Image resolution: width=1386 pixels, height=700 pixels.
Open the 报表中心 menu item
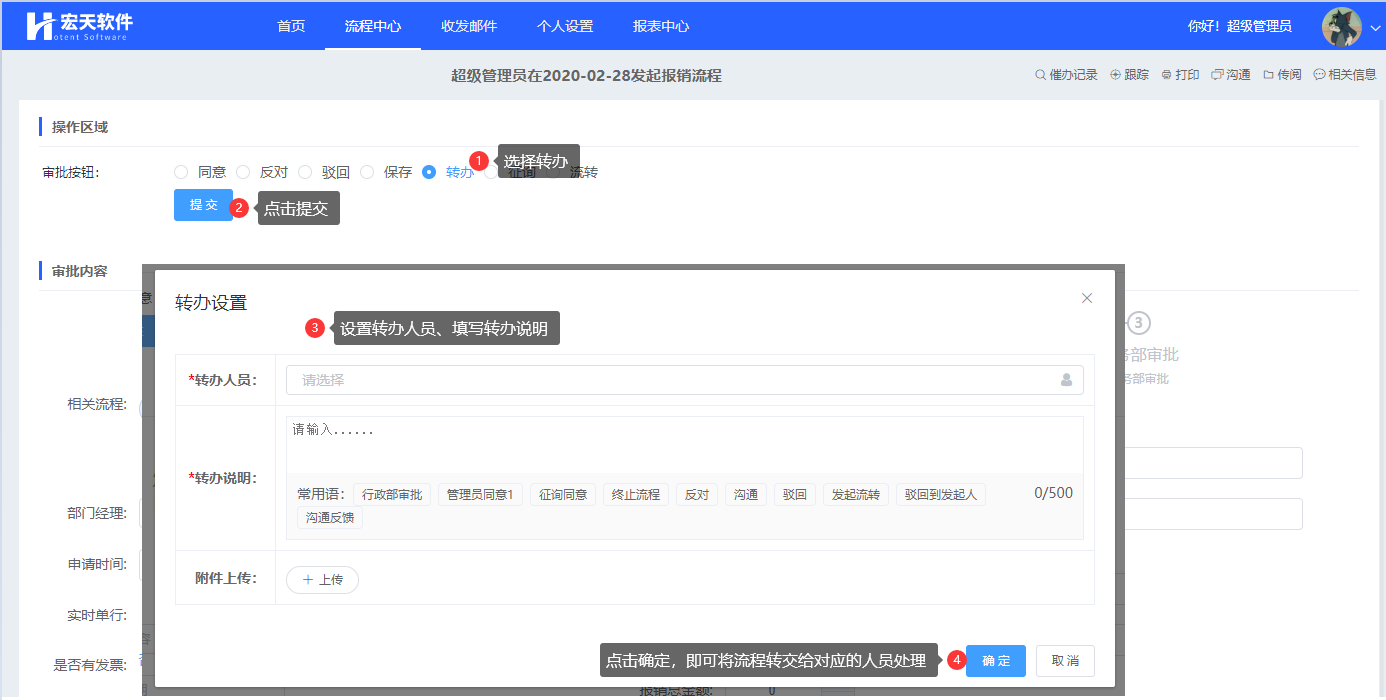pyautogui.click(x=661, y=26)
